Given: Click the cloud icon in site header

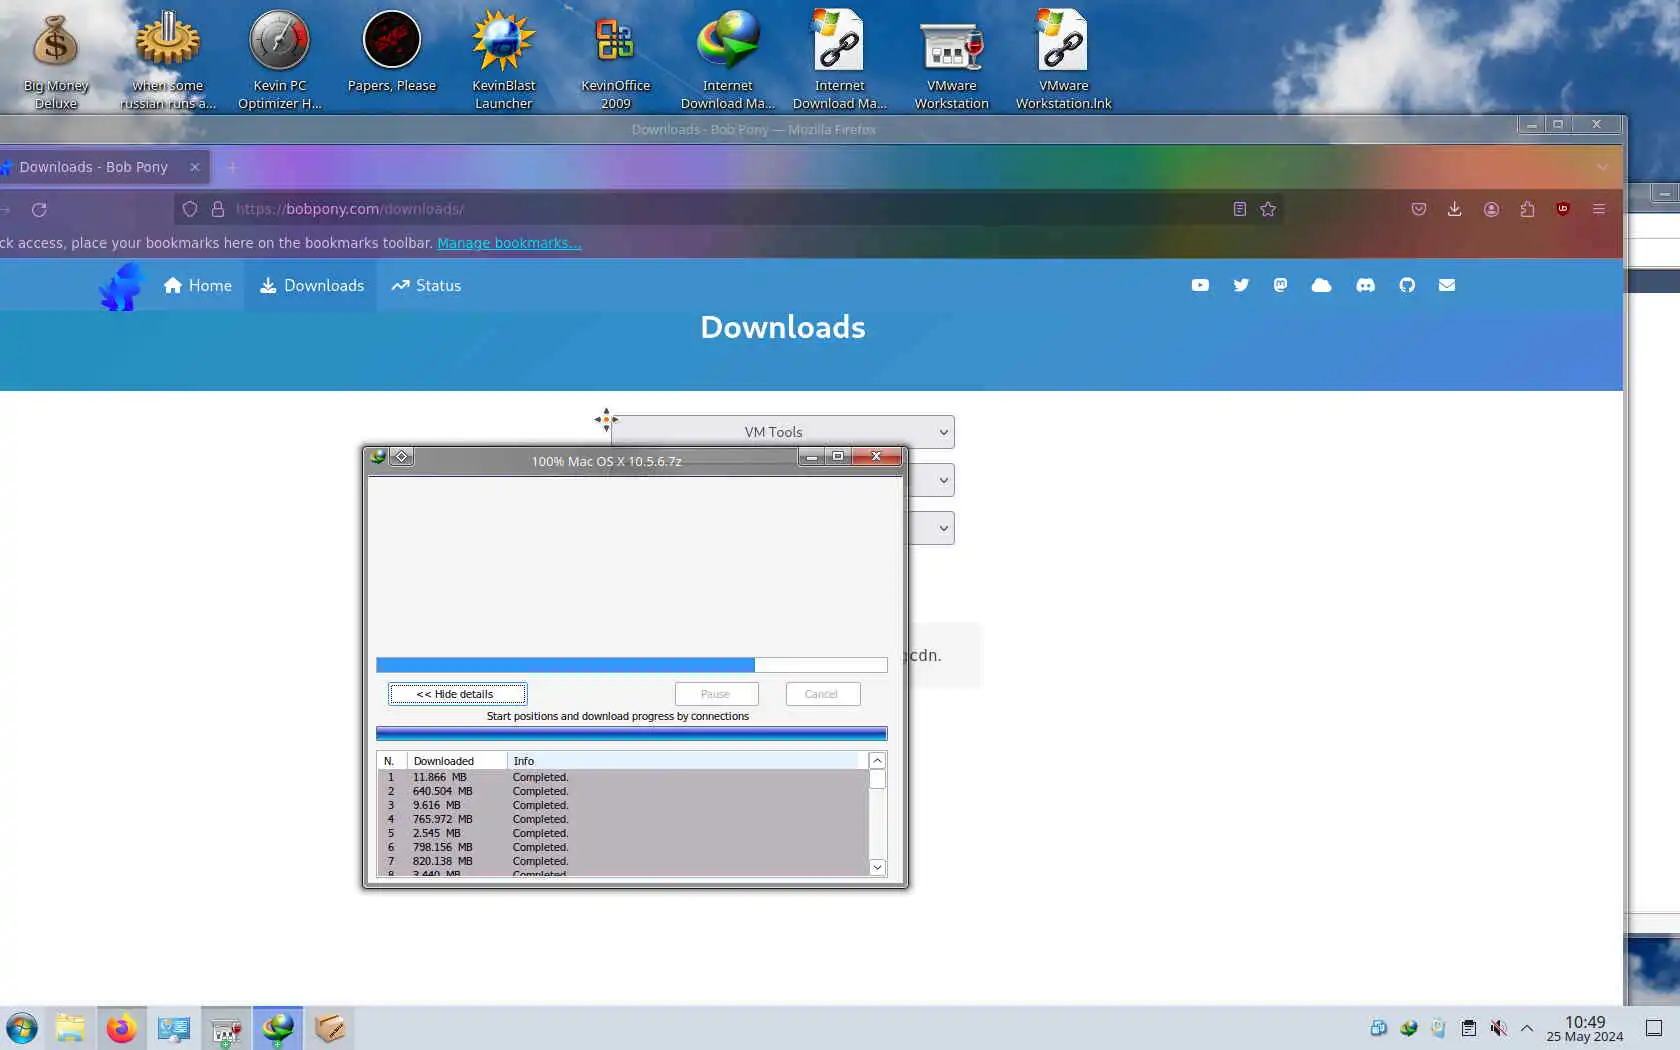Looking at the screenshot, I should tap(1321, 285).
